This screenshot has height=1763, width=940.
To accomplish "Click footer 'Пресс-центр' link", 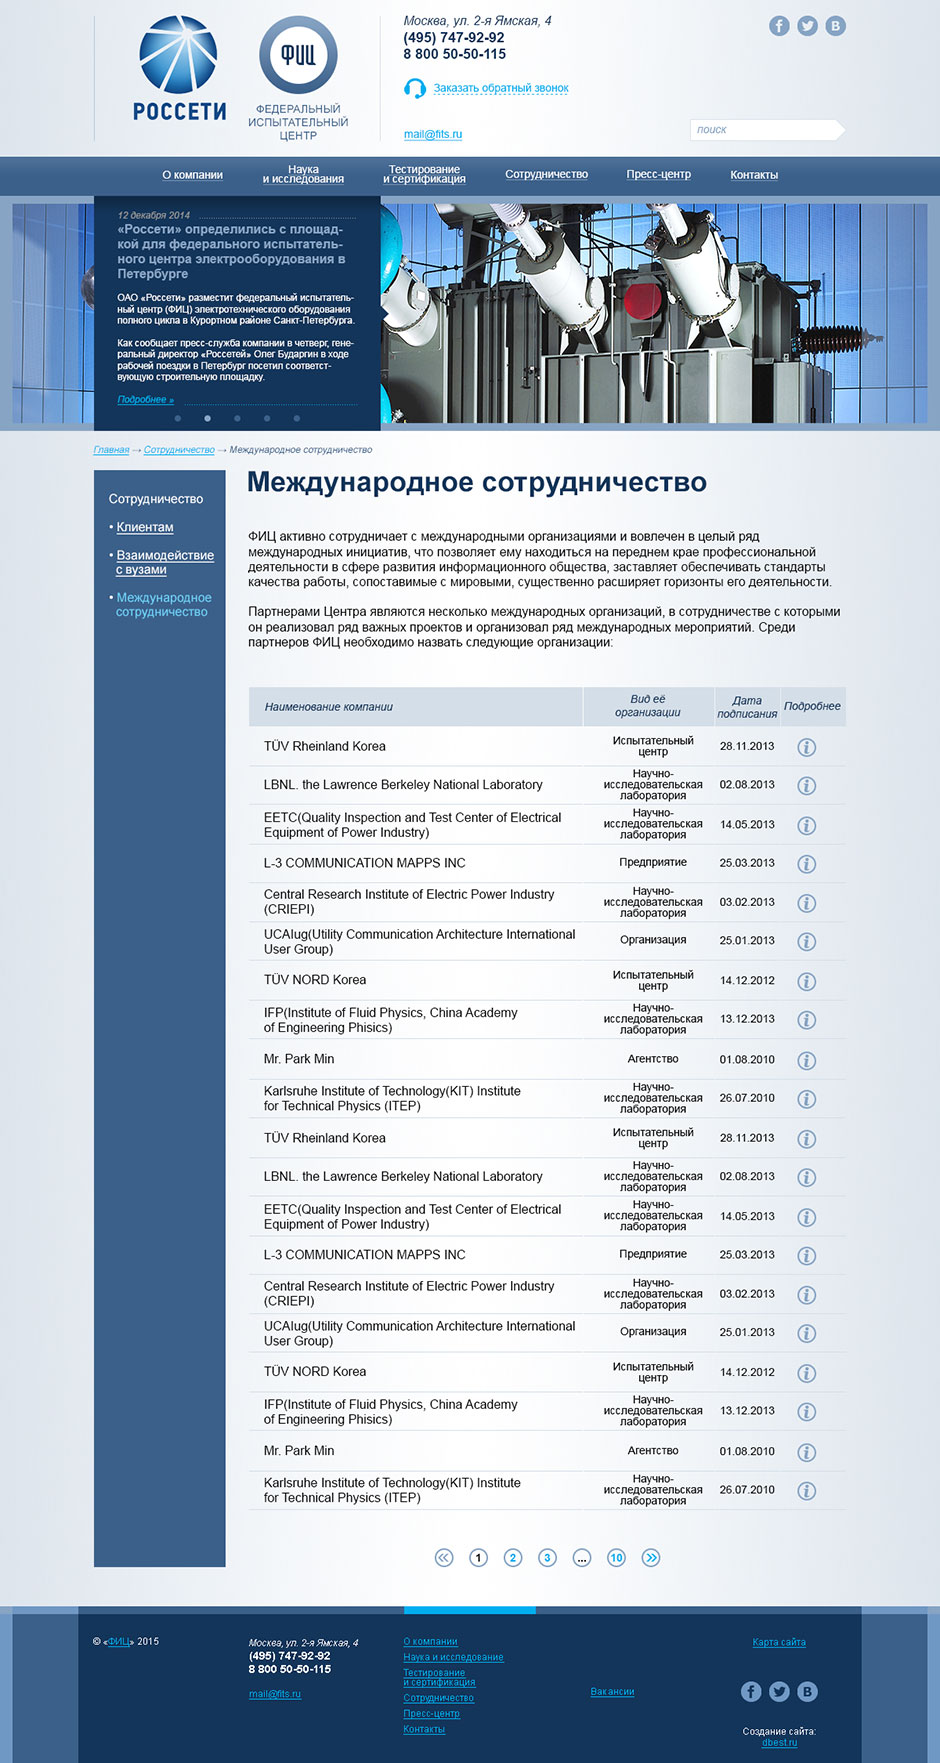I will 431,1713.
